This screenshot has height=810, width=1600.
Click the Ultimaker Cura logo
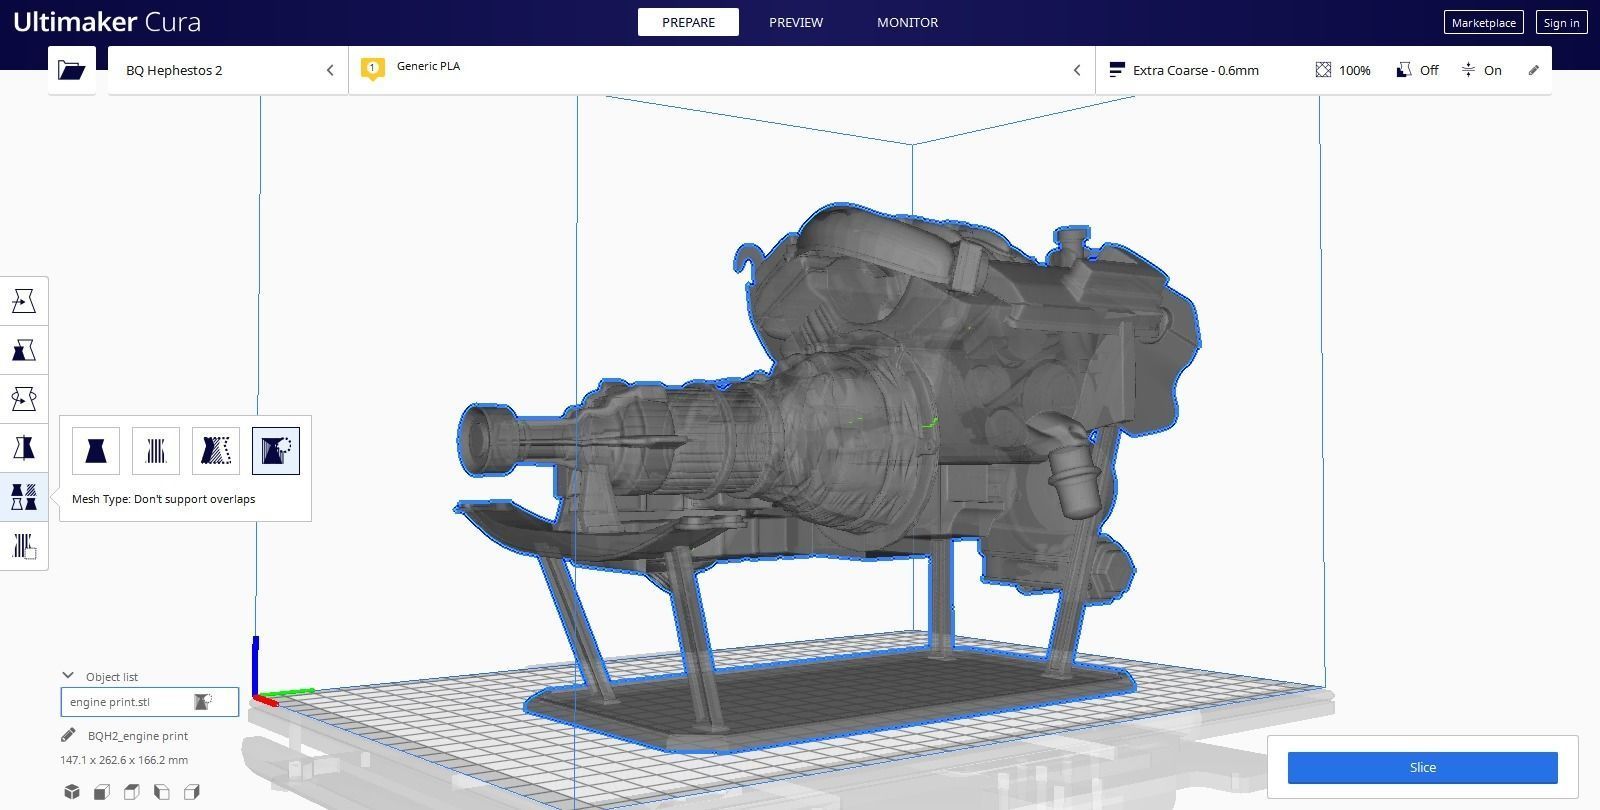tap(107, 22)
